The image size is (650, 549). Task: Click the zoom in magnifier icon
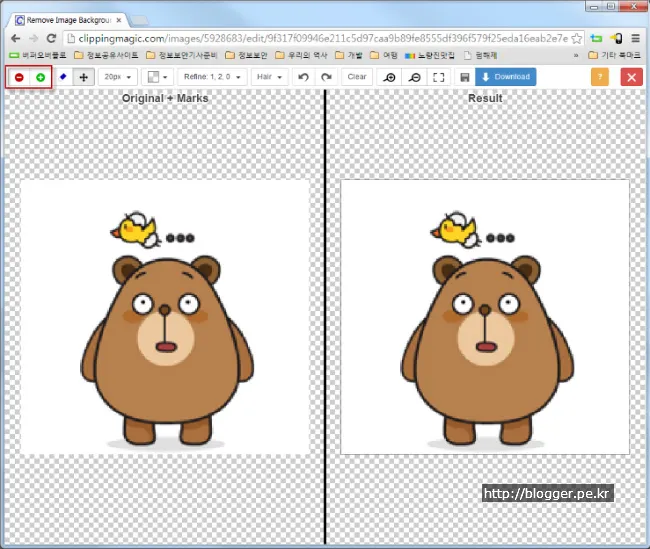pos(390,77)
